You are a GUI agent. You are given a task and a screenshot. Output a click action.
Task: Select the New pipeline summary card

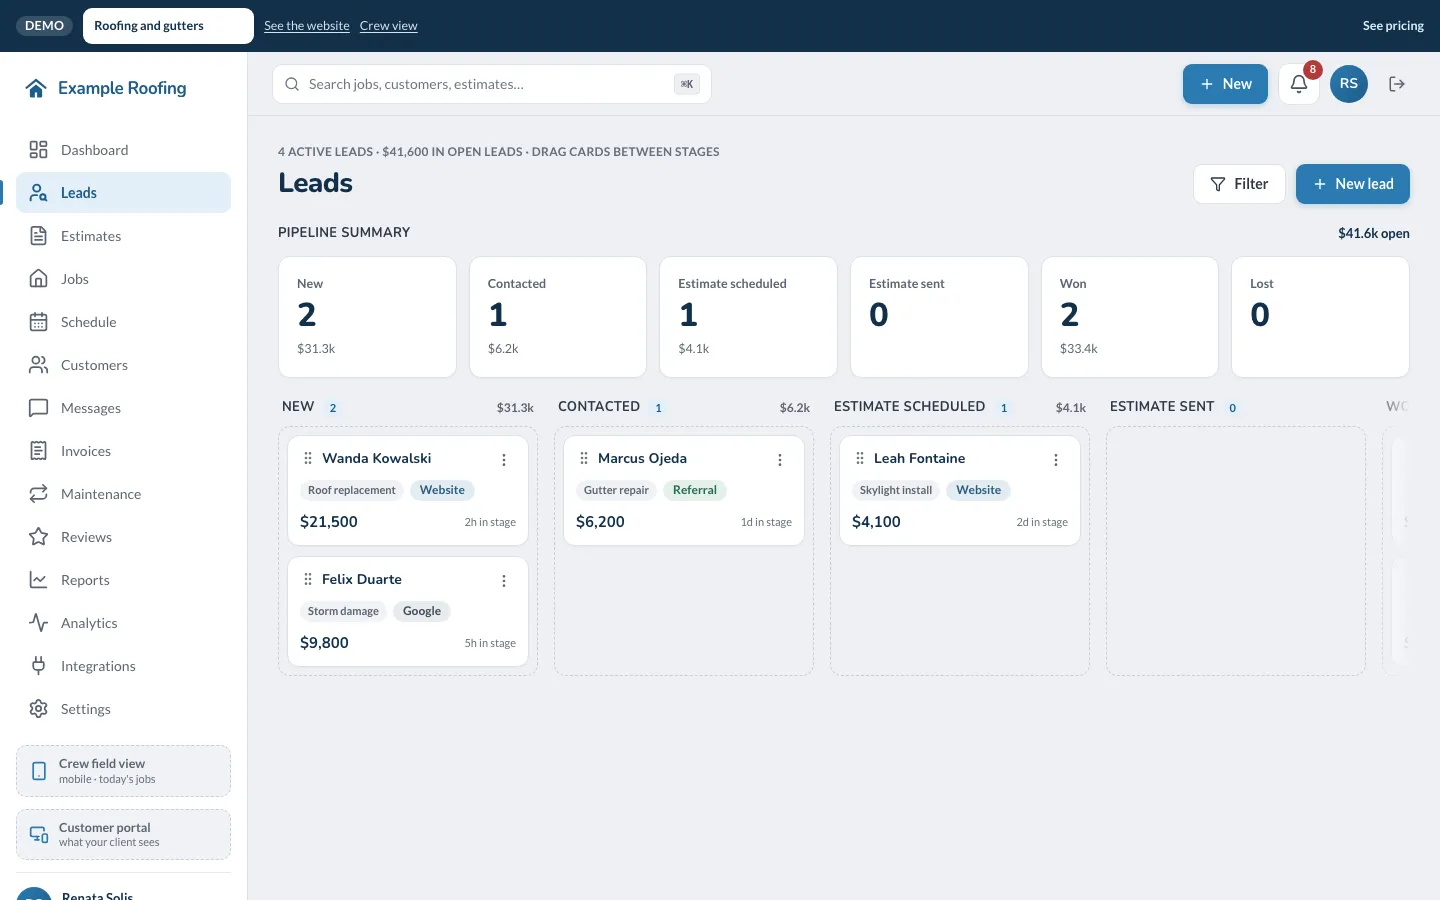point(367,317)
